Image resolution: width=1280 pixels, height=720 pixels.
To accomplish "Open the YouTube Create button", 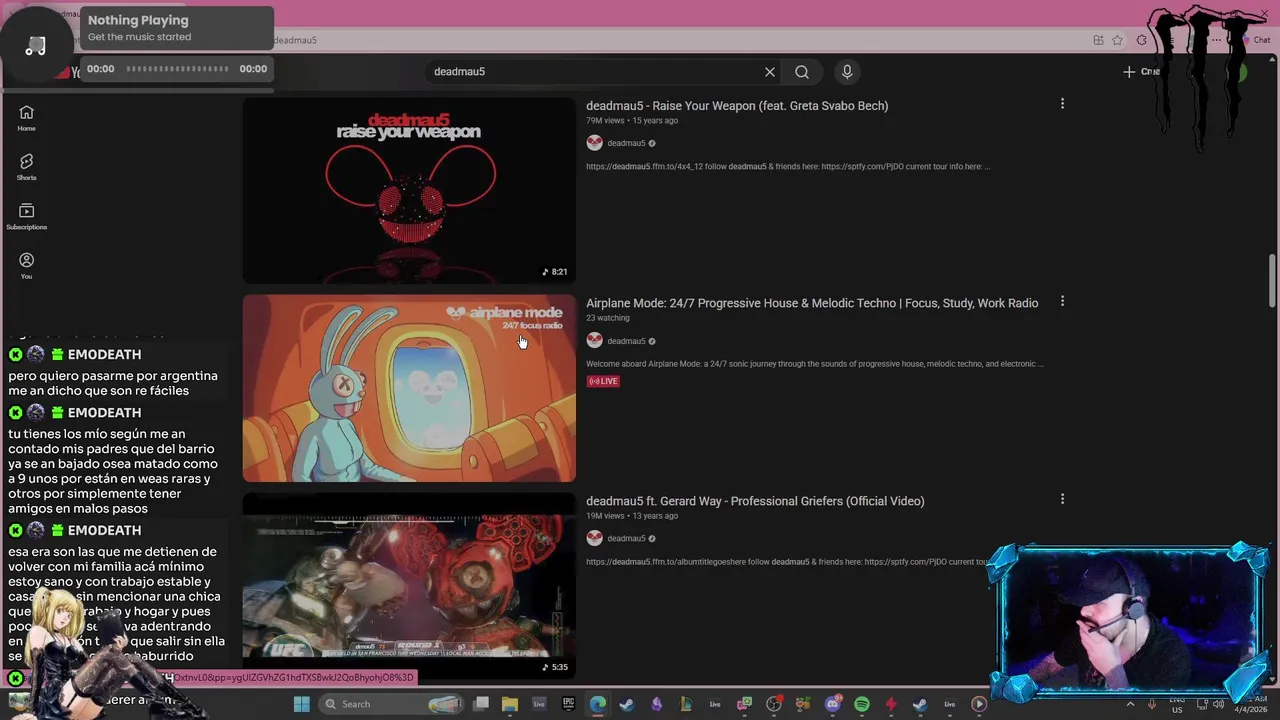I will point(1141,72).
